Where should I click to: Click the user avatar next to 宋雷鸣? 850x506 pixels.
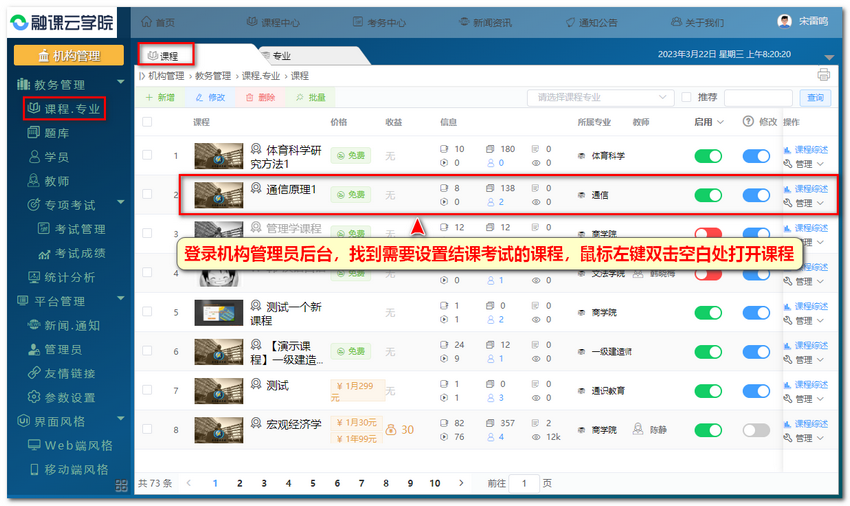coord(784,21)
